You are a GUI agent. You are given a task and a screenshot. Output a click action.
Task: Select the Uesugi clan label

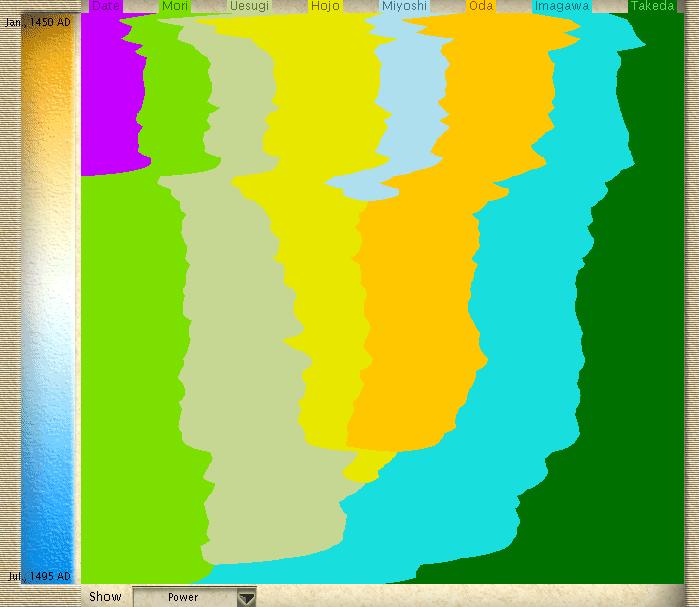[249, 6]
